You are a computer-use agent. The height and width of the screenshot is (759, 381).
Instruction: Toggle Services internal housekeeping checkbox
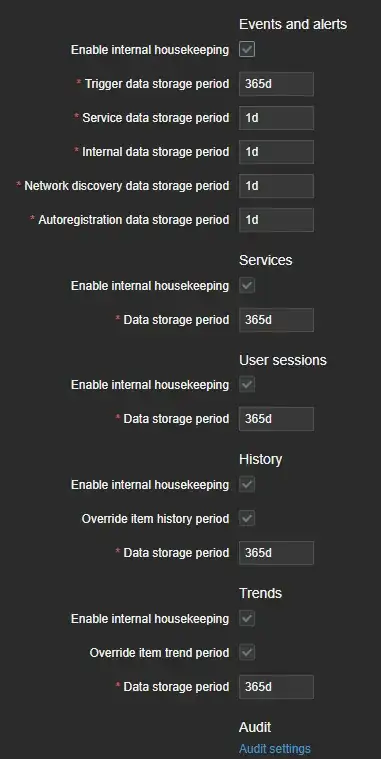pos(247,286)
